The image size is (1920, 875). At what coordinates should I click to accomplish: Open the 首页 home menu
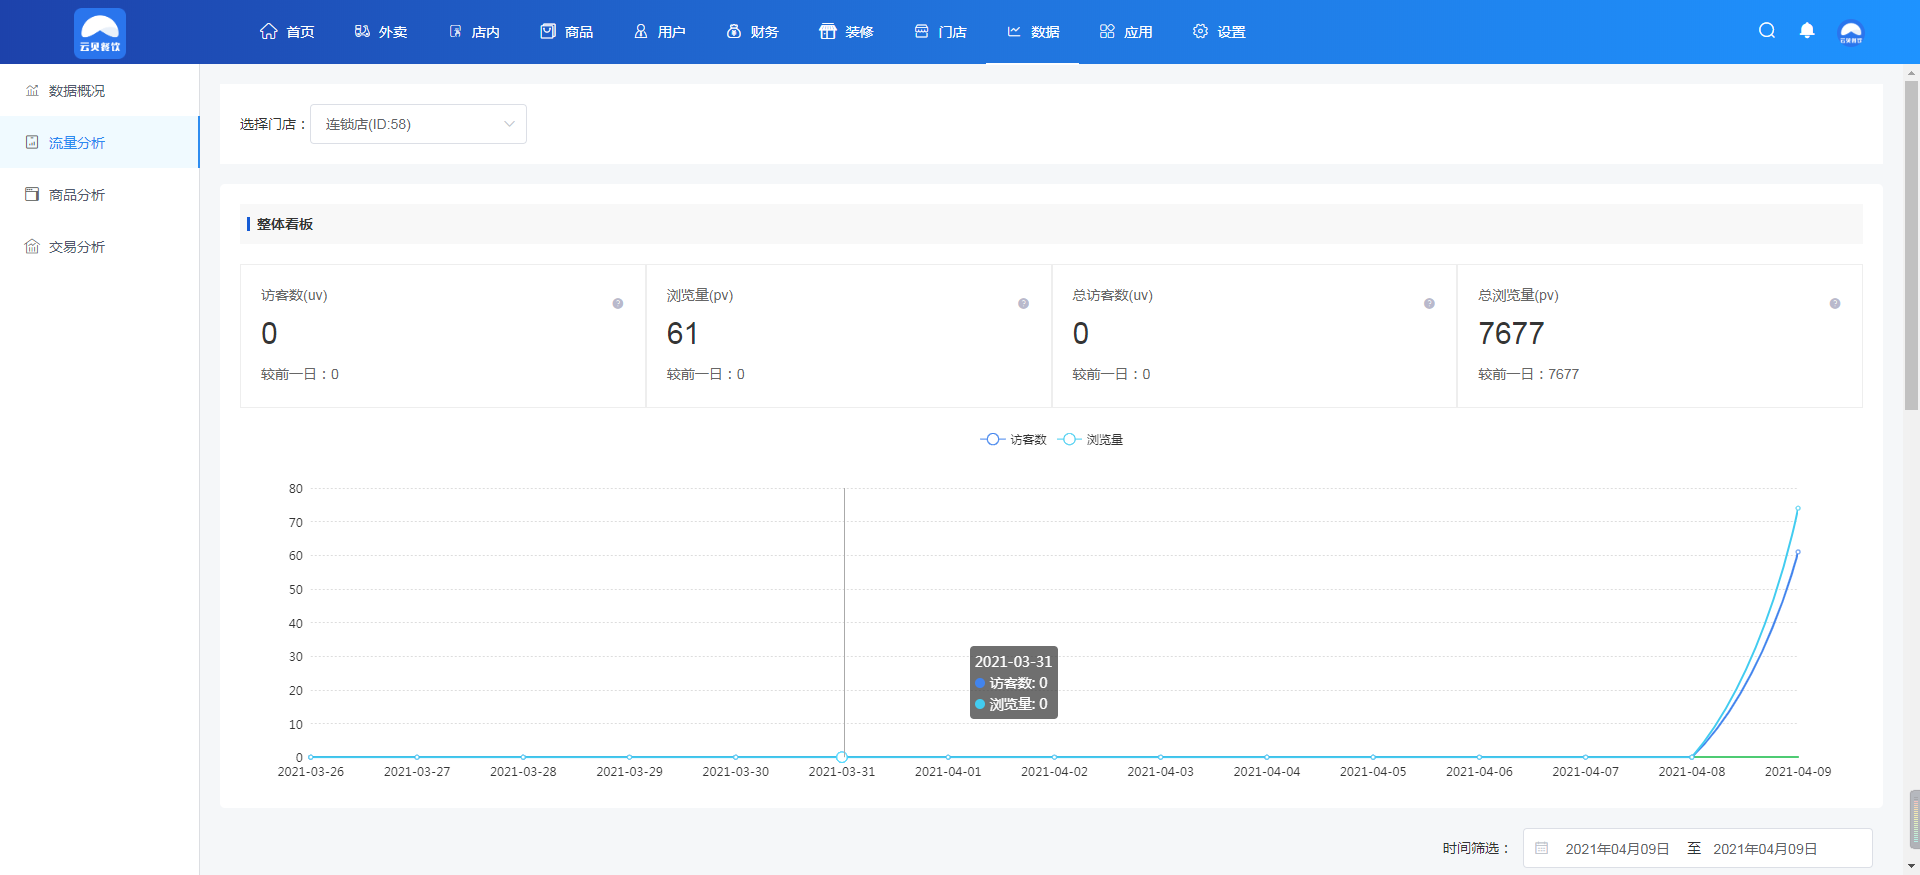[287, 32]
